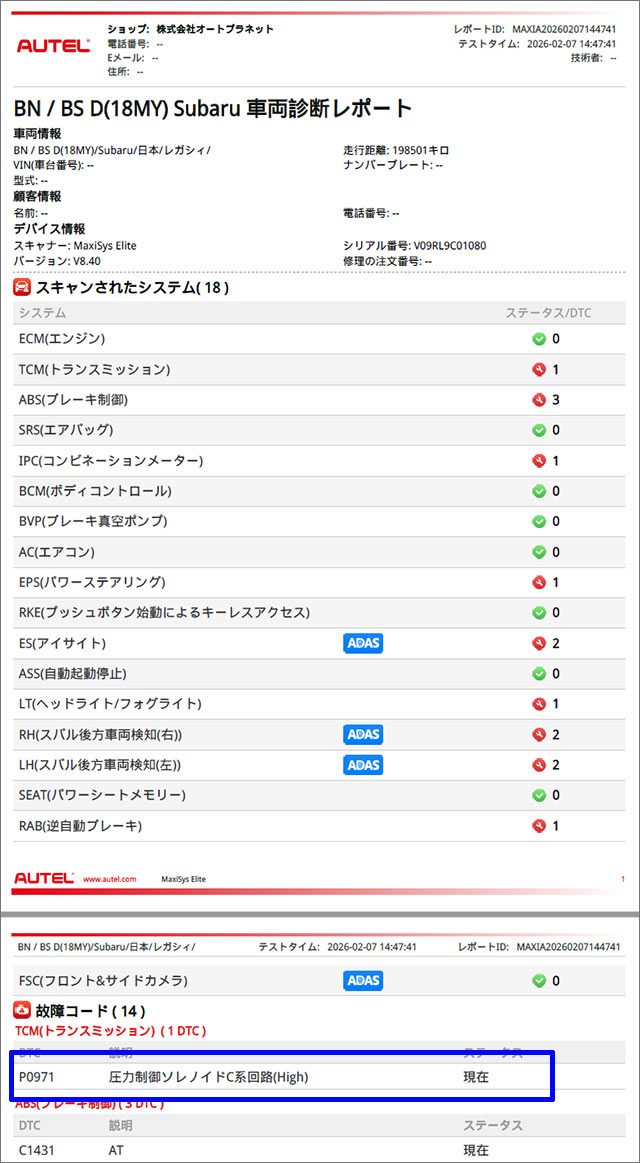Click the green check icon in the BCM(ボディコントロール) row
Image resolution: width=640 pixels, height=1163 pixels.
point(540,491)
